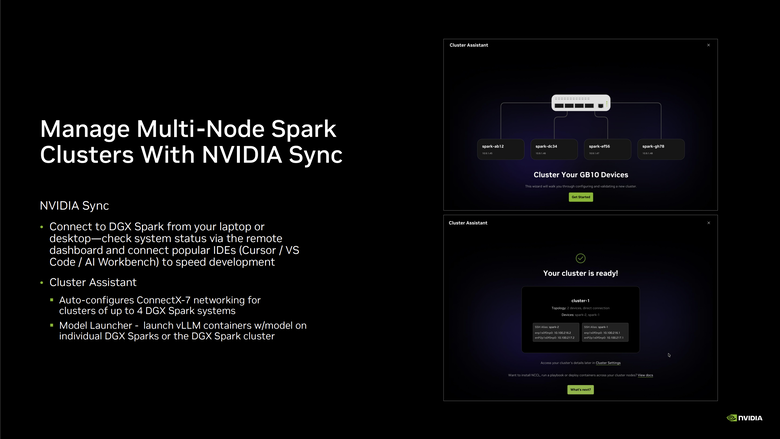Open the Cluster Settings link
This screenshot has height=439, width=780.
pos(608,363)
